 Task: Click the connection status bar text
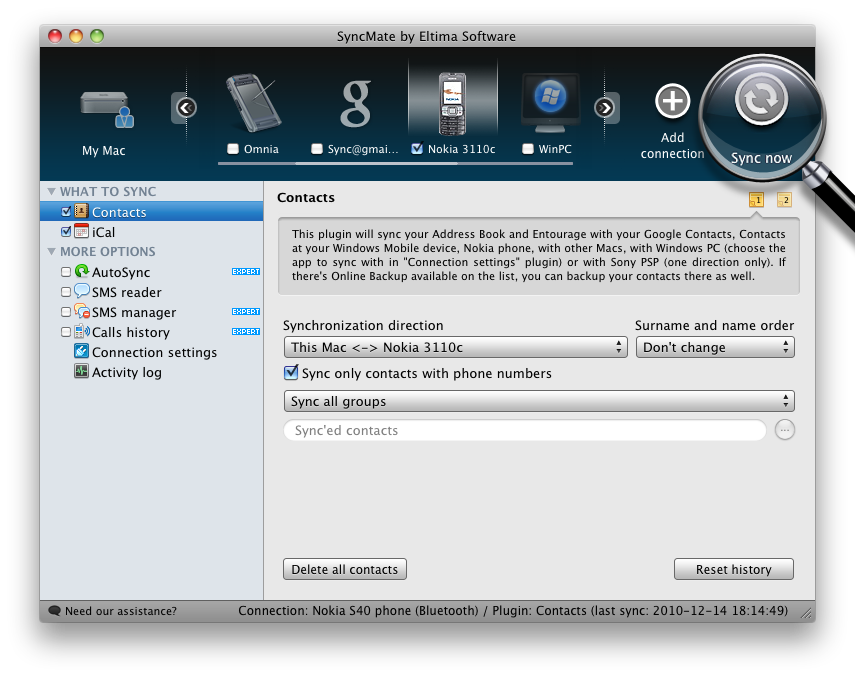pos(513,610)
